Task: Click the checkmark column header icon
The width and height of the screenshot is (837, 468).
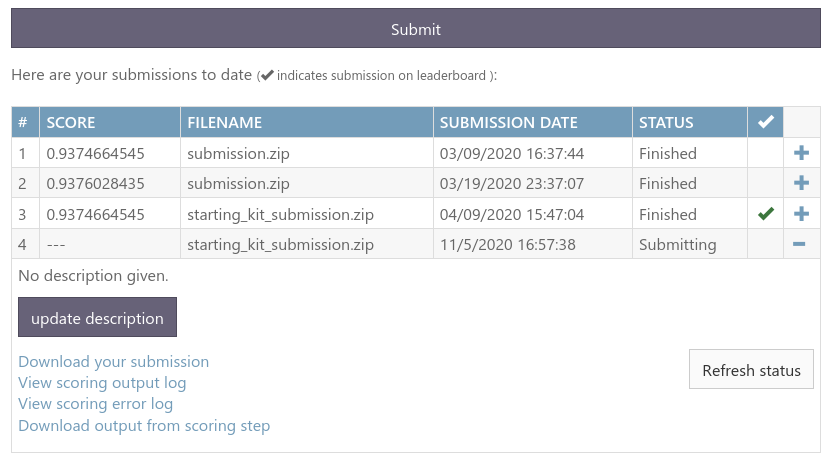Action: (766, 123)
